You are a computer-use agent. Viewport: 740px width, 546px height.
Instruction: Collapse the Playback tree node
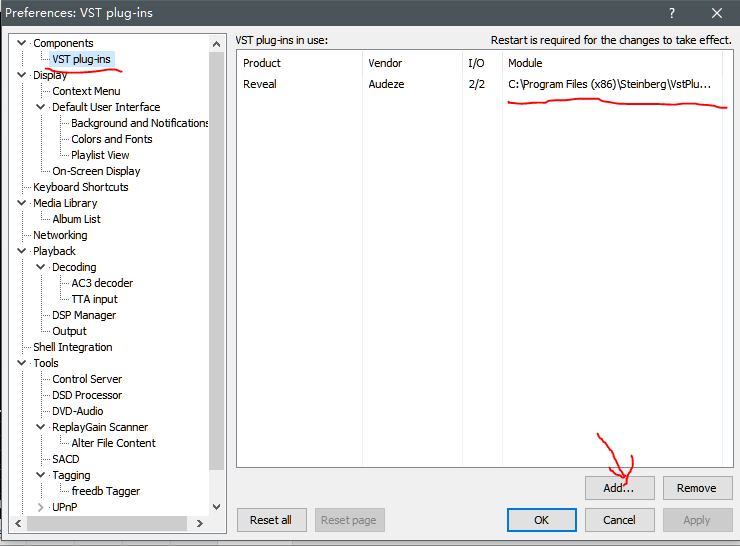click(25, 251)
